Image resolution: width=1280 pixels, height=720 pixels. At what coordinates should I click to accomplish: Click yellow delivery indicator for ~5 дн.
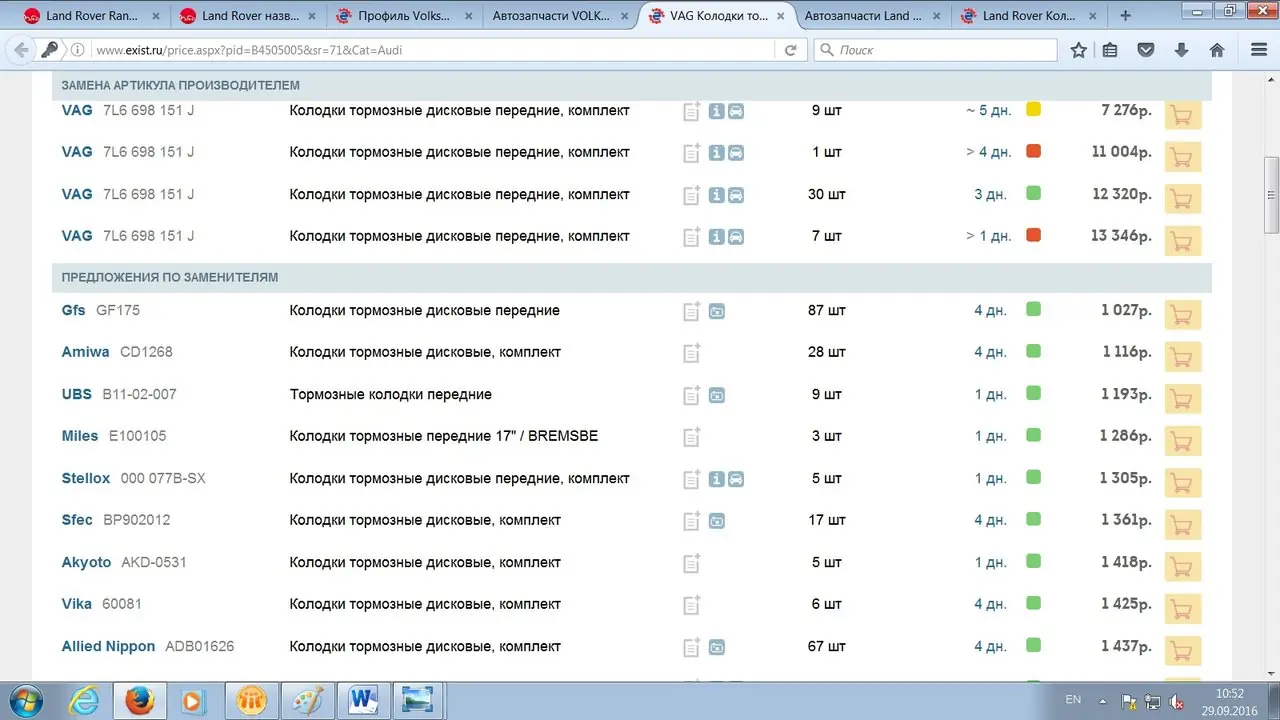coord(1033,109)
